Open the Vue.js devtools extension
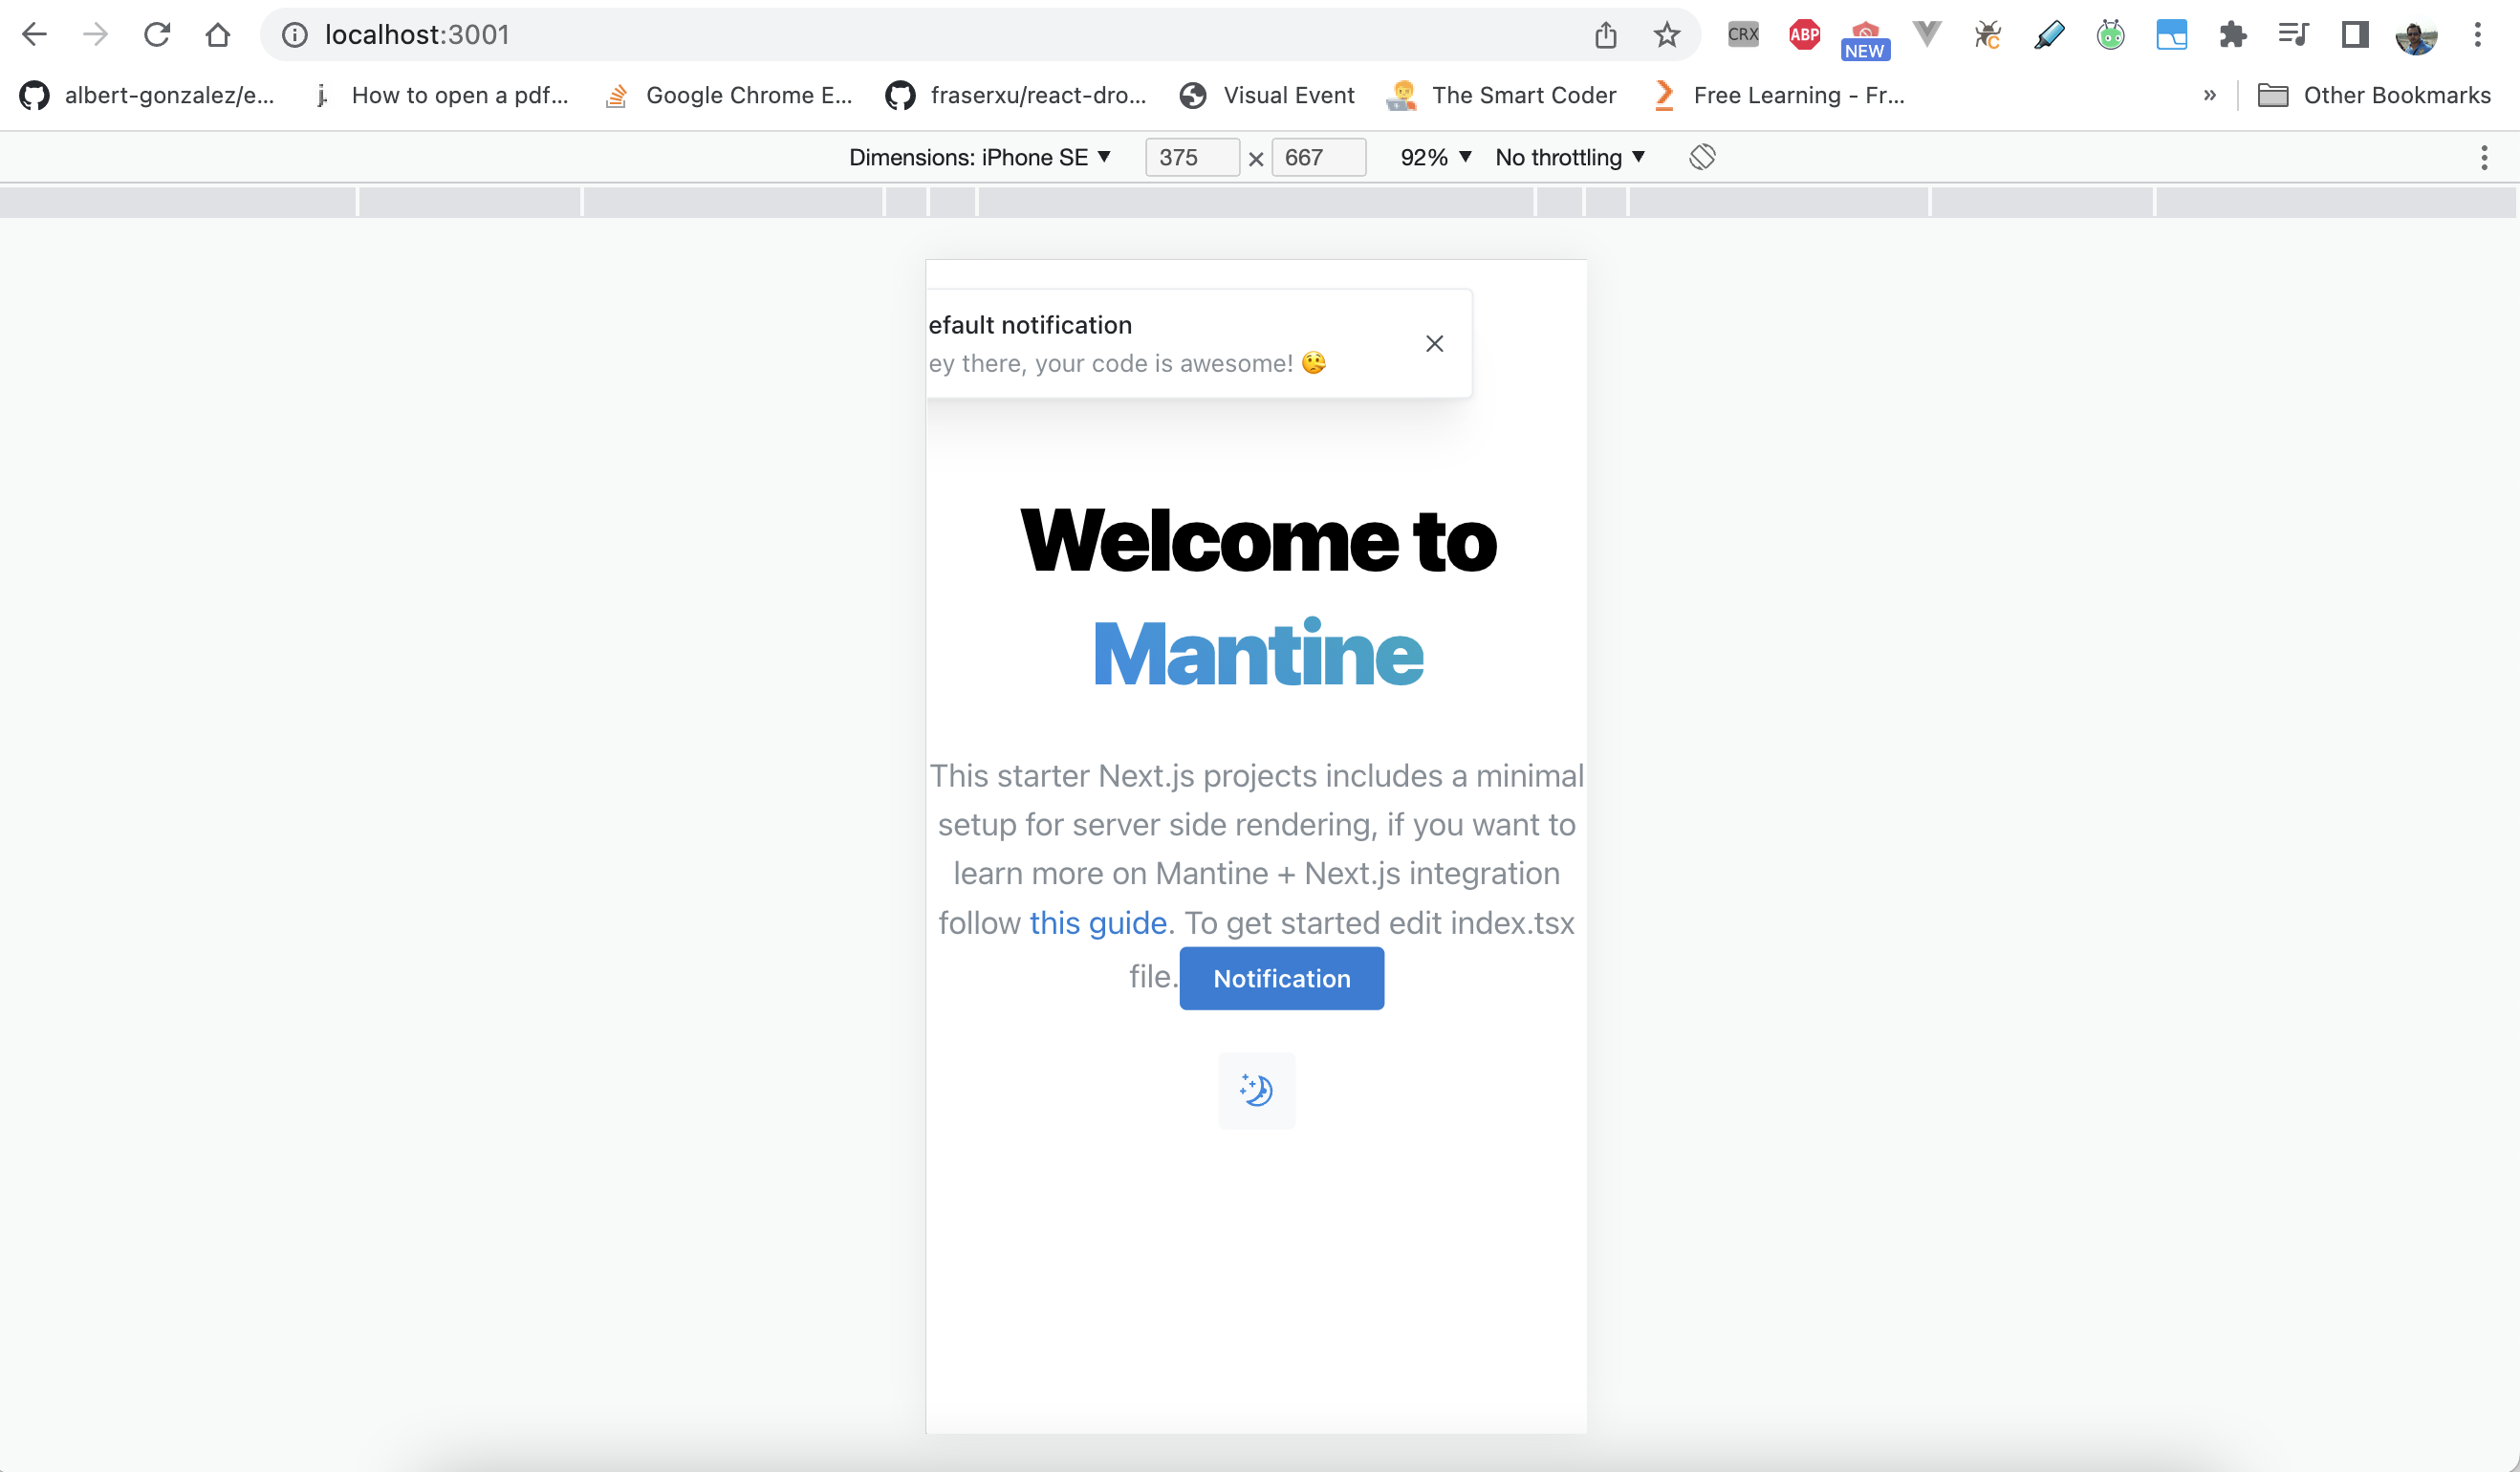 pyautogui.click(x=1926, y=33)
